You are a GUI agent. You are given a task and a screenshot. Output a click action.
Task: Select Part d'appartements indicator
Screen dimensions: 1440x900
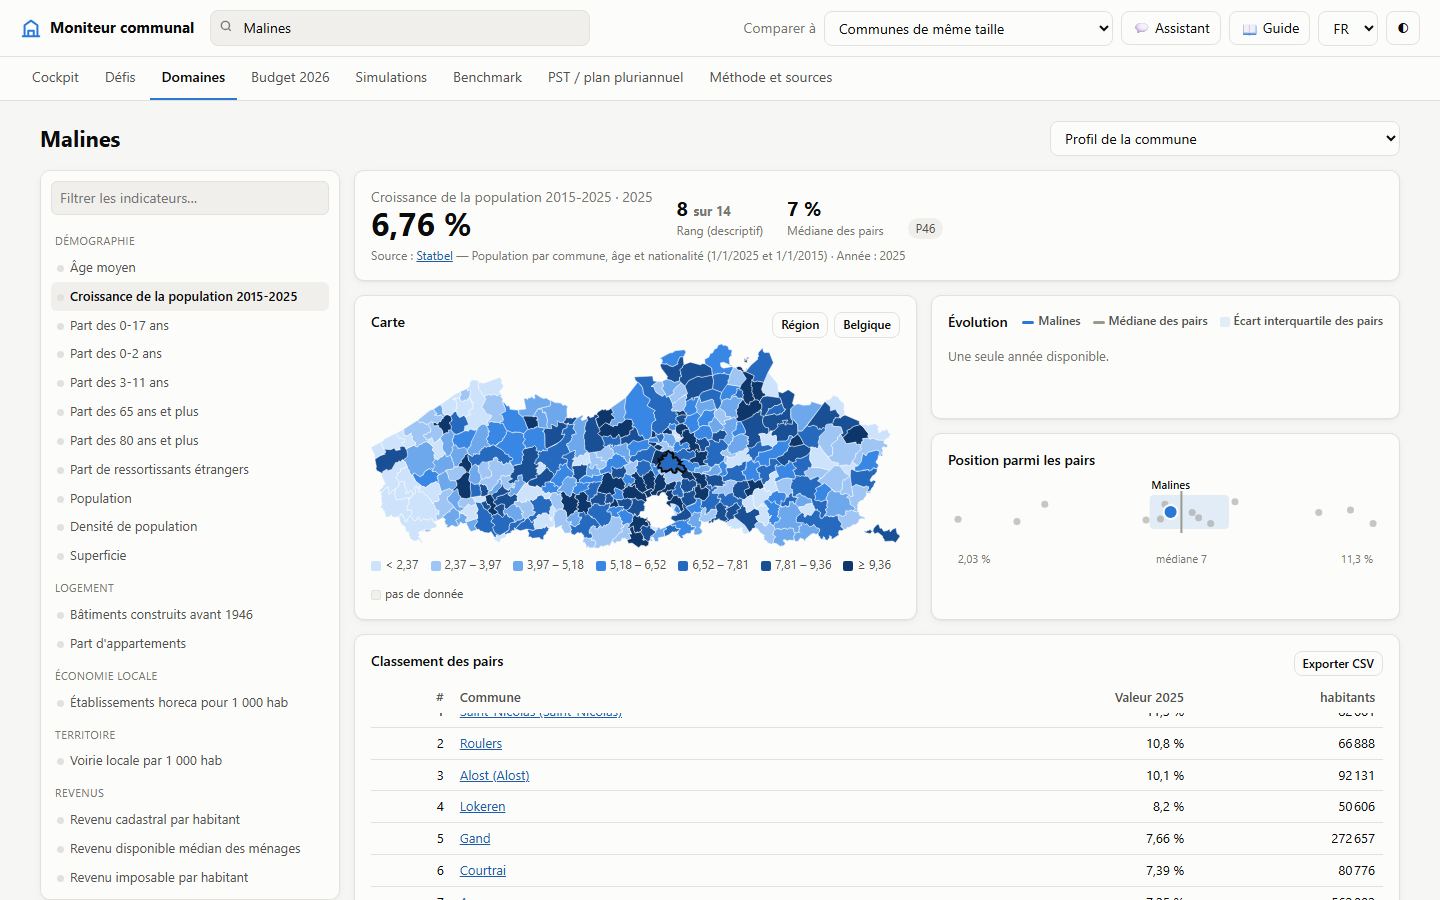click(190, 643)
